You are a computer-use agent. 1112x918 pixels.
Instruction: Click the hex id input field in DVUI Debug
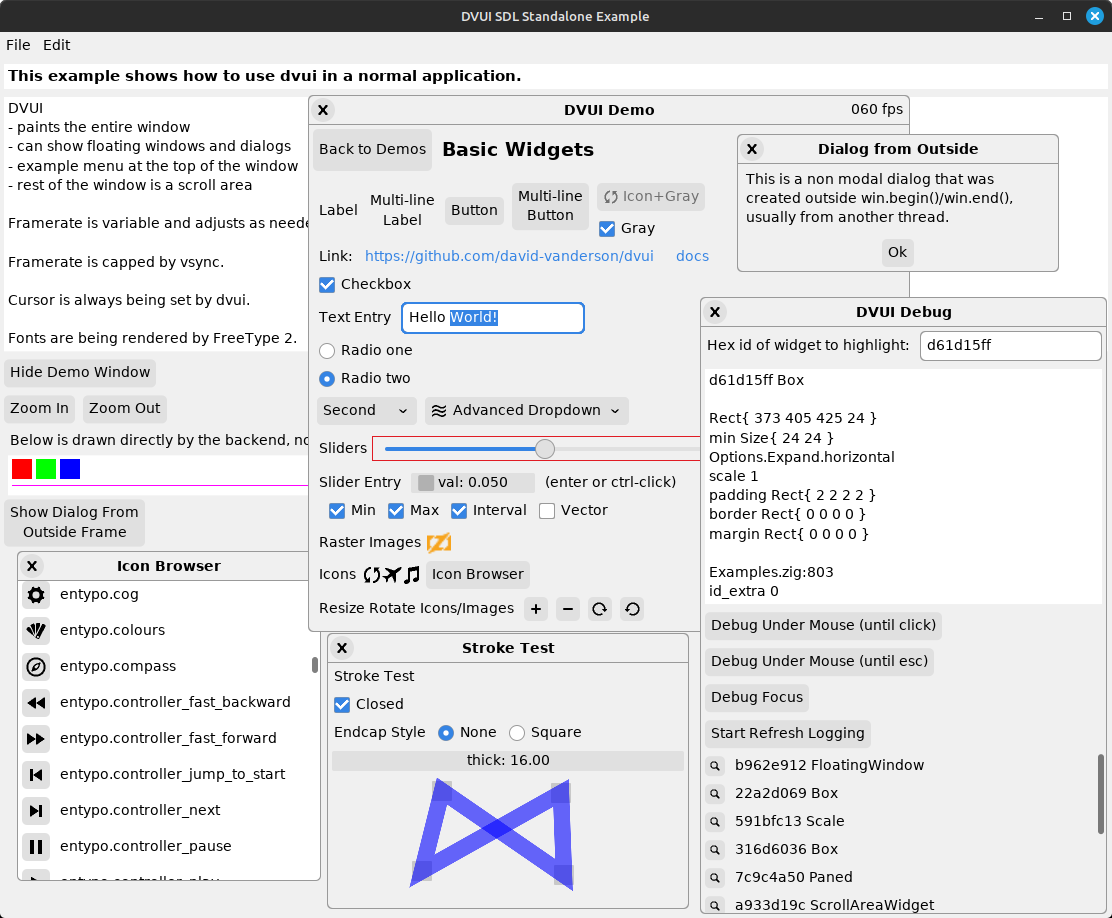click(x=1010, y=345)
